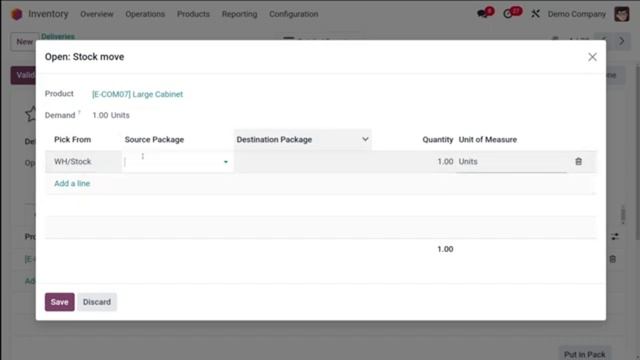Viewport: 640px width, 360px height.
Task: Click the Destination Package cell
Action: (302, 162)
